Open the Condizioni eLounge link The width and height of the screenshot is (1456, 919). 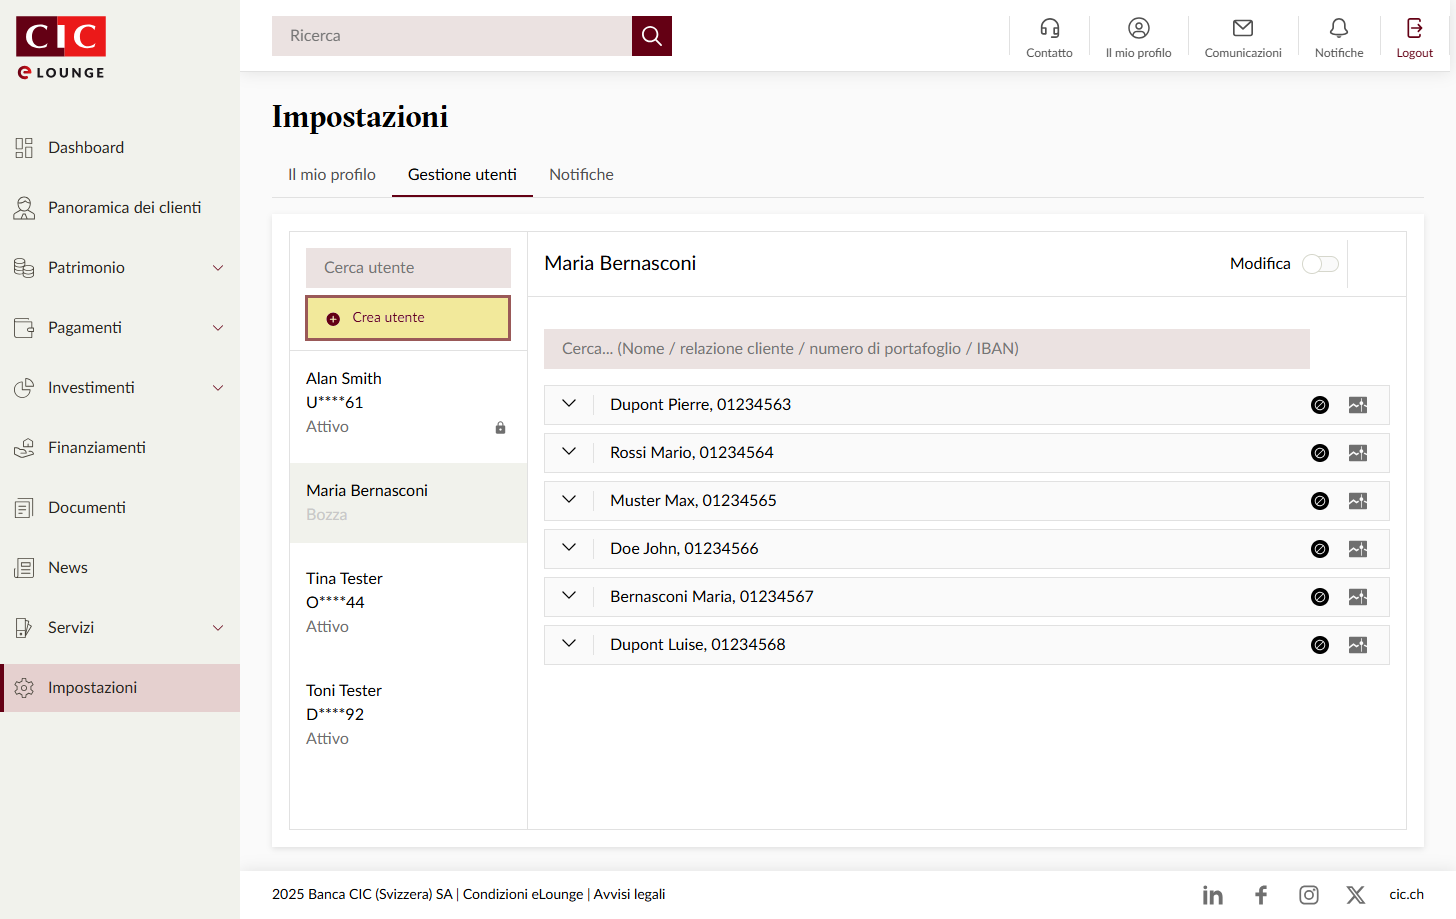[522, 895]
